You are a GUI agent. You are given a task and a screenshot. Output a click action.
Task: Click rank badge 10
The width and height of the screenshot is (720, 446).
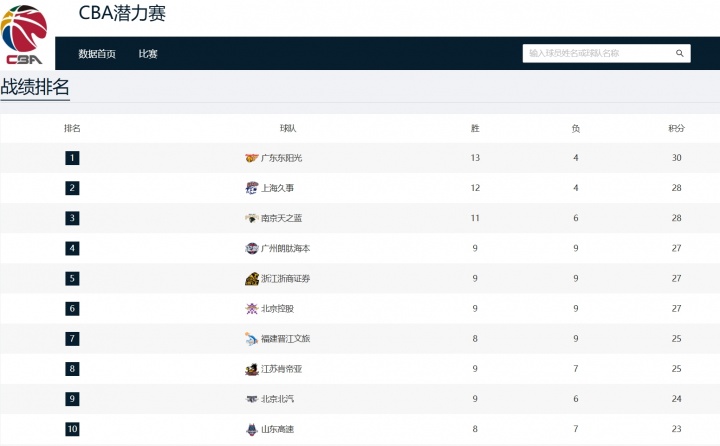[x=72, y=429]
